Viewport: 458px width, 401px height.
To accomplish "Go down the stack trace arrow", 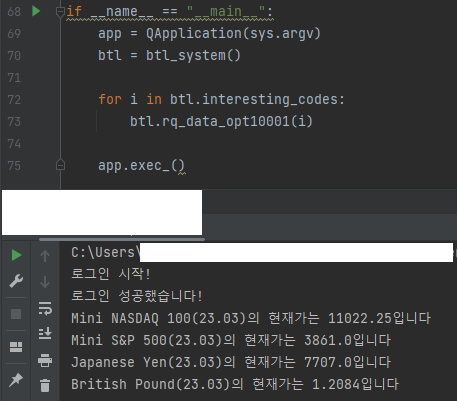I will coord(45,282).
